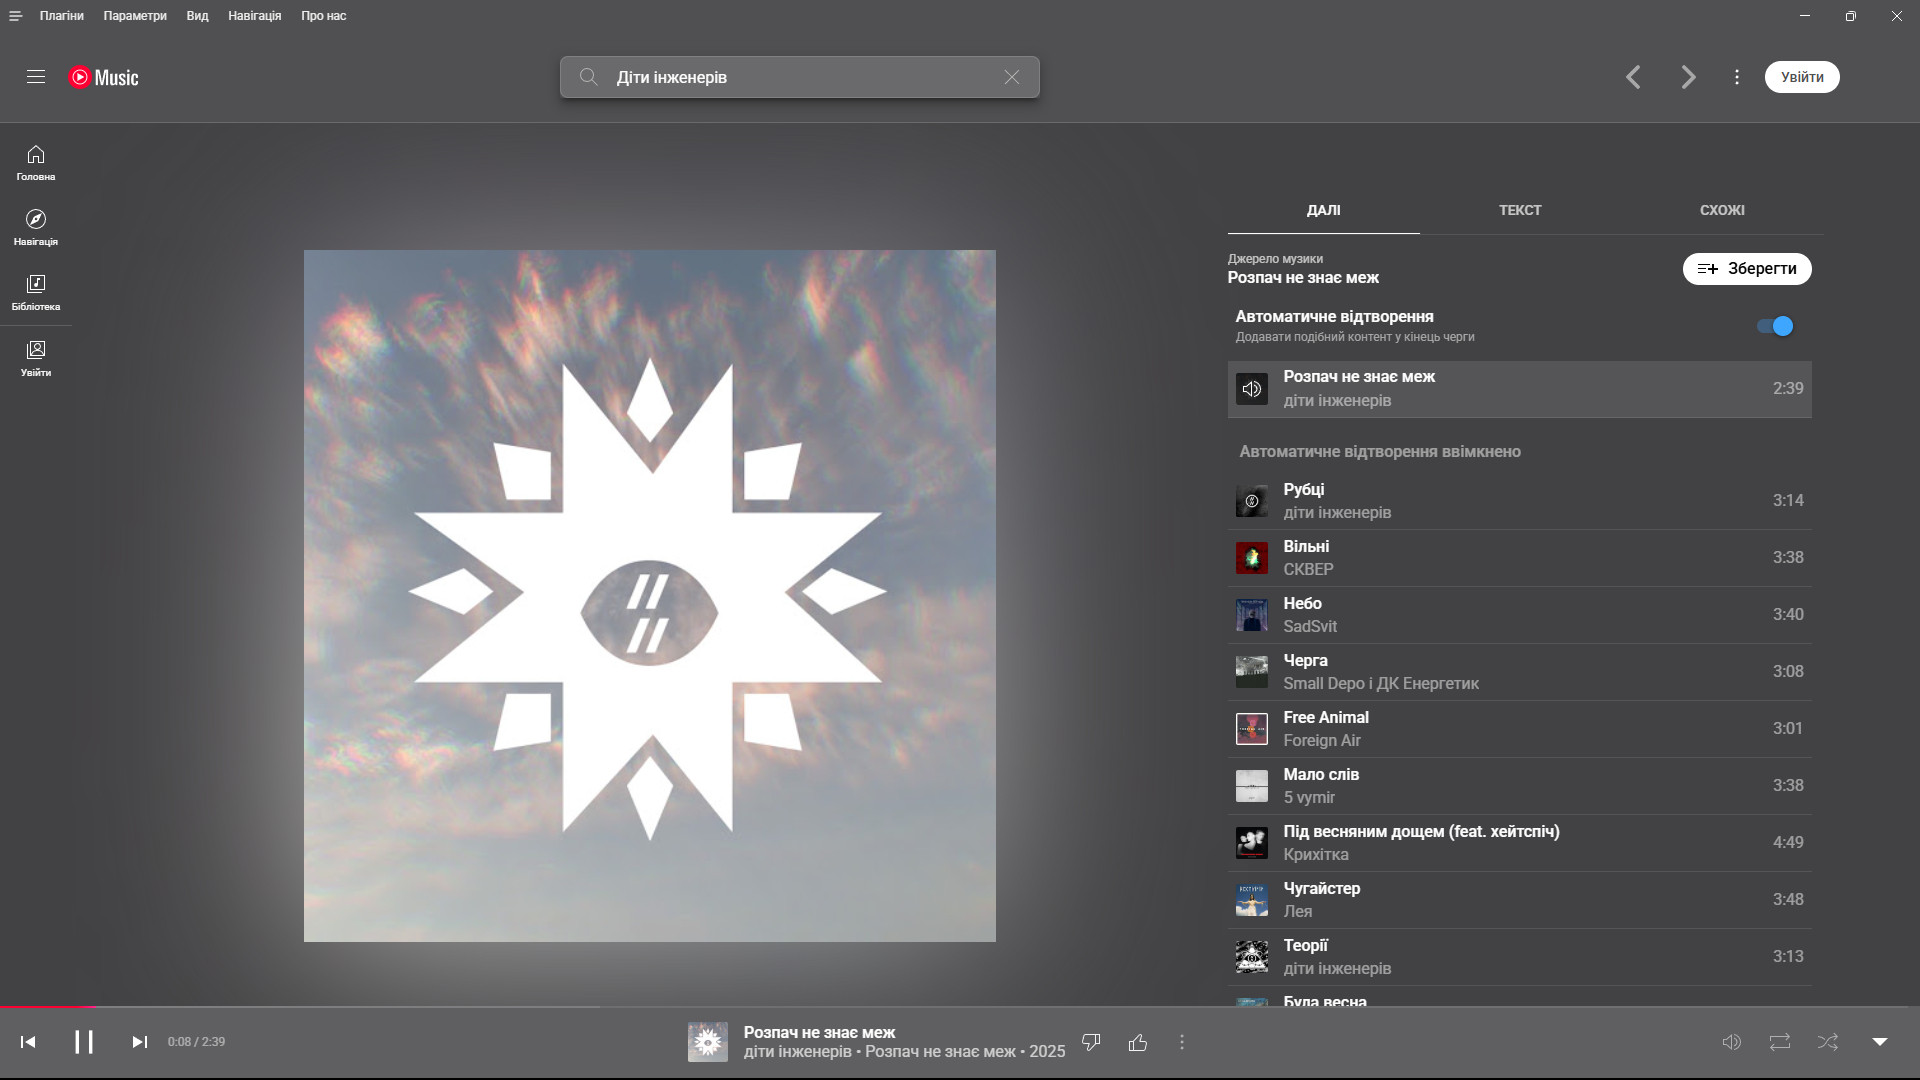The height and width of the screenshot is (1080, 1920).
Task: Clear the search field text
Action: [x=1012, y=77]
